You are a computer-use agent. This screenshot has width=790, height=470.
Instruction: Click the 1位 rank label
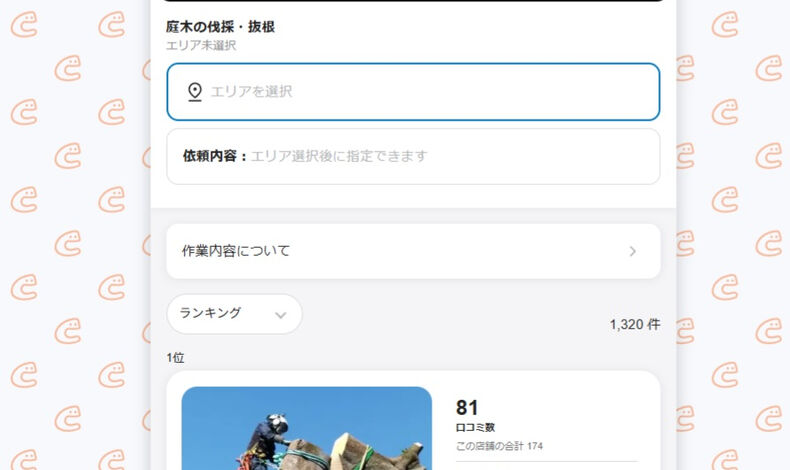coord(175,358)
